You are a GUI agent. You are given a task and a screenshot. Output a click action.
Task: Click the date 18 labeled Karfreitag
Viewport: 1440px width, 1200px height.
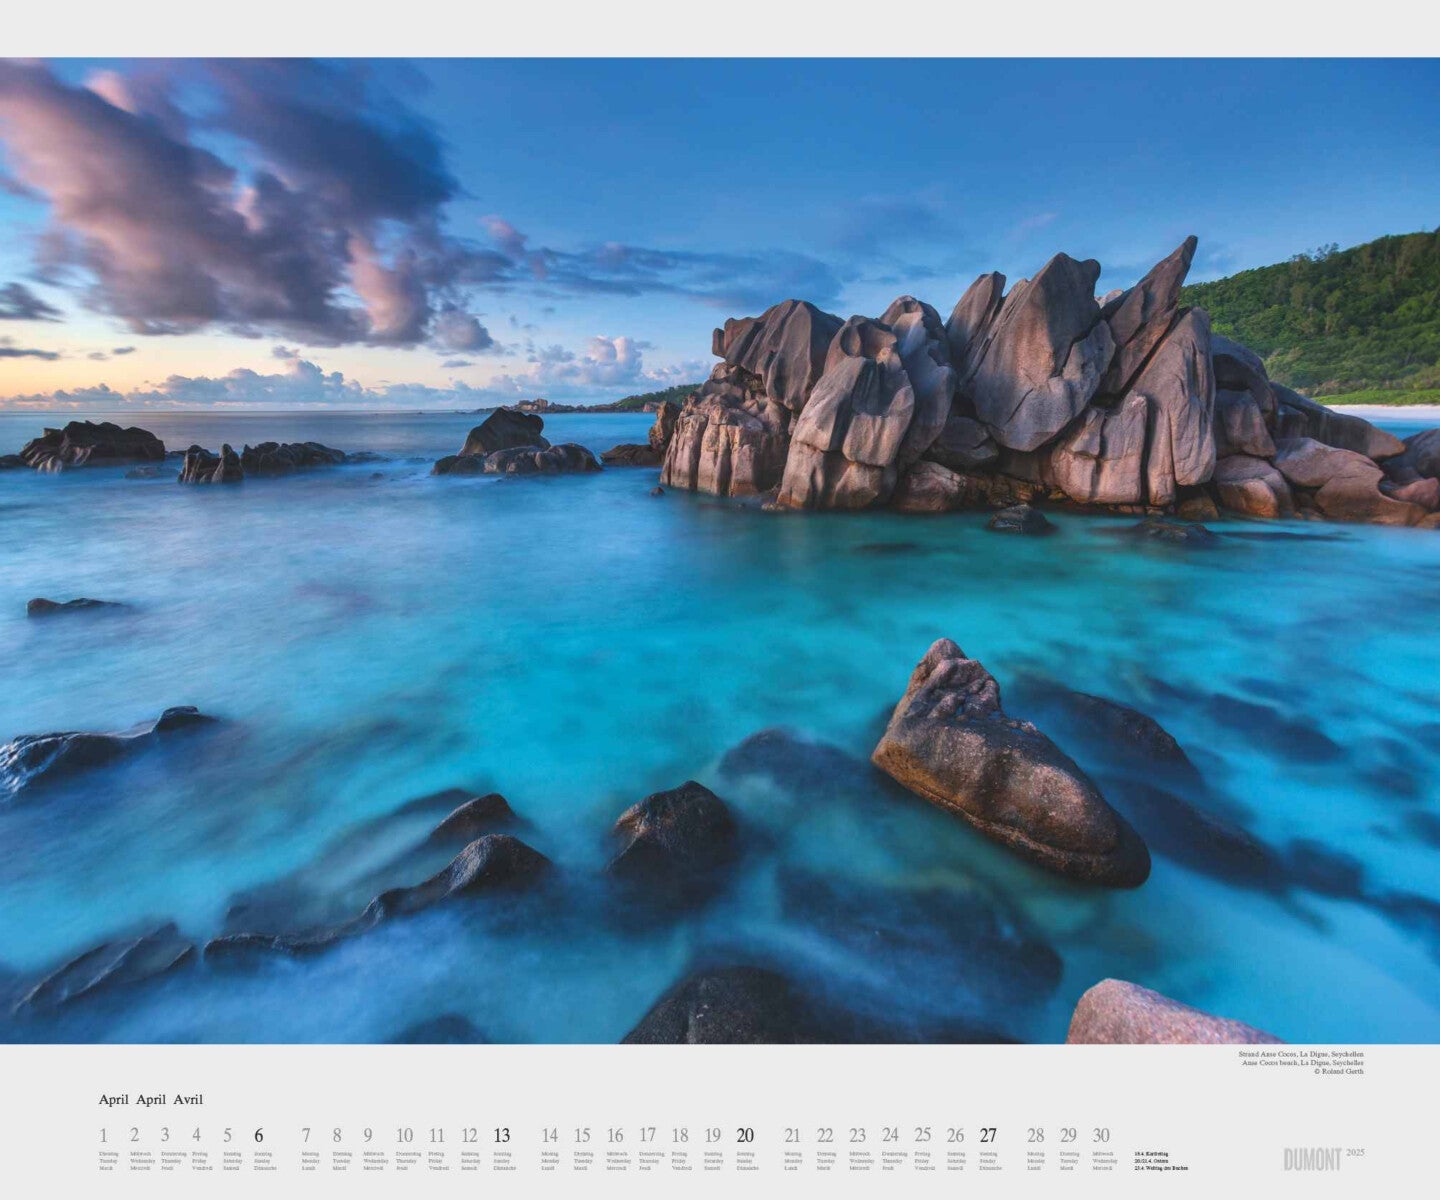coord(679,1135)
